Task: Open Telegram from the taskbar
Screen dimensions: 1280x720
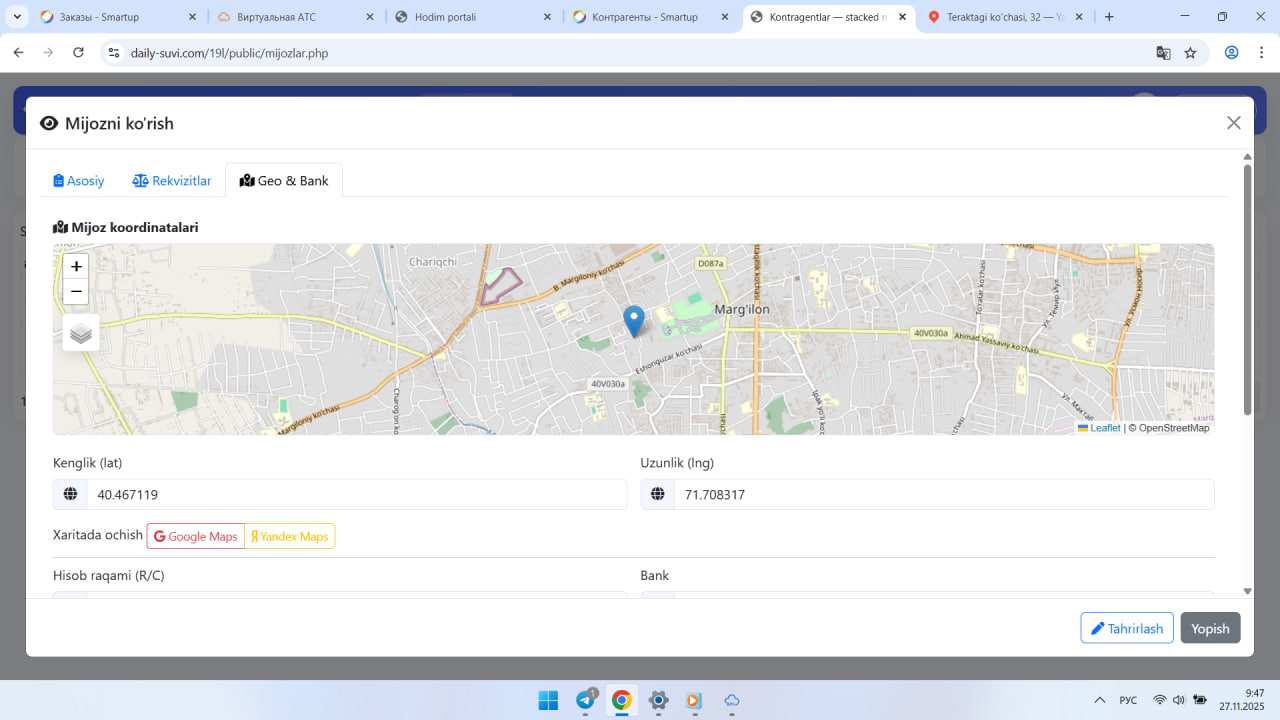Action: (585, 700)
